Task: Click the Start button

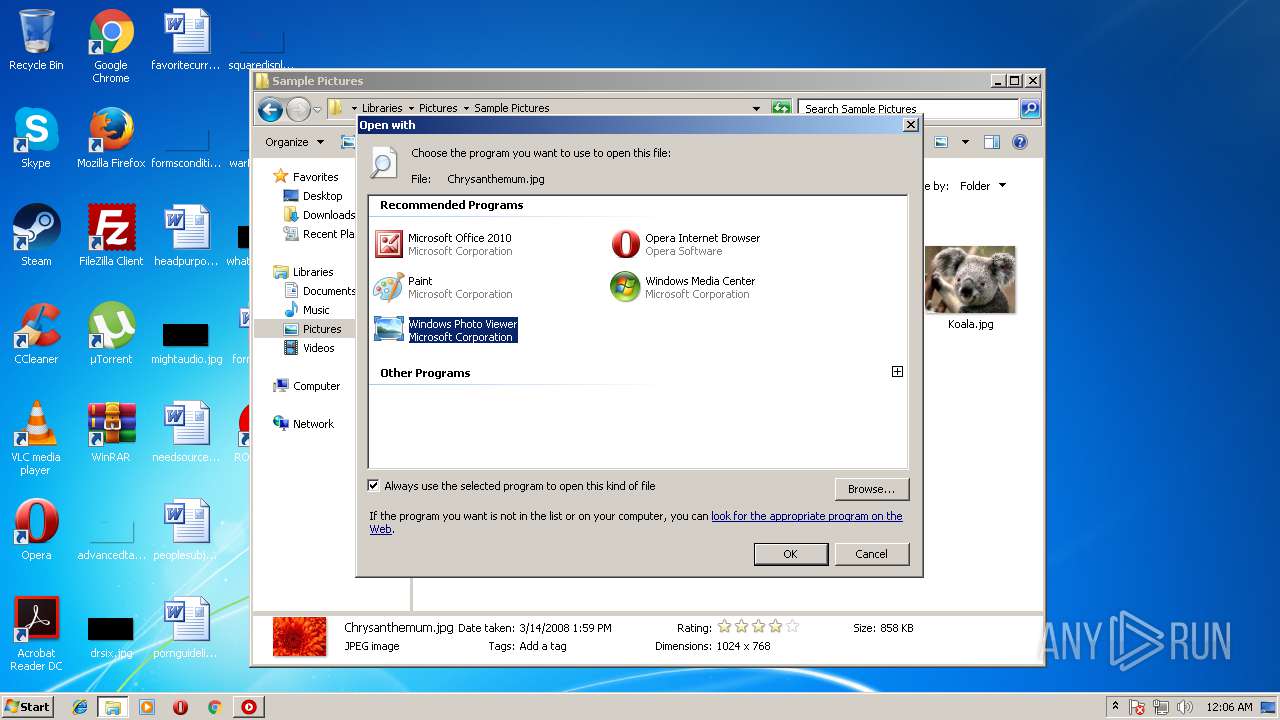Action: point(28,706)
